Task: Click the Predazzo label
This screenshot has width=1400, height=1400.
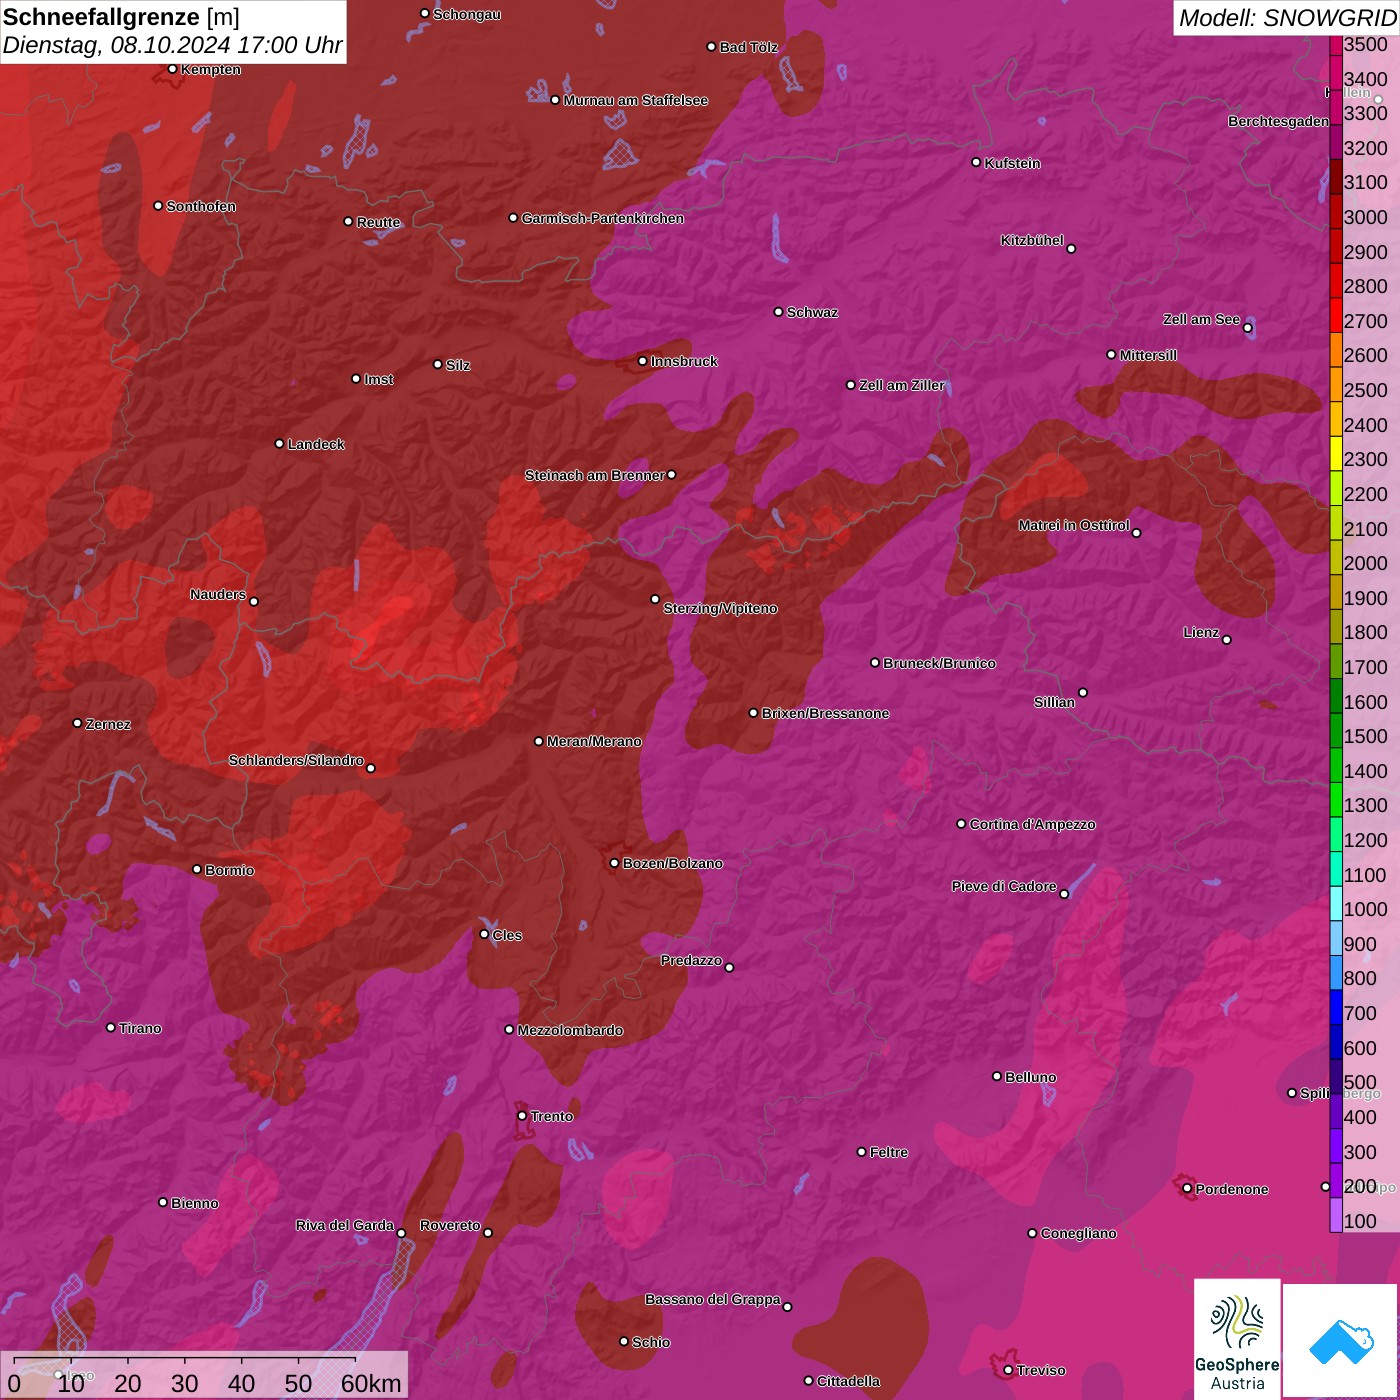Action: 691,960
